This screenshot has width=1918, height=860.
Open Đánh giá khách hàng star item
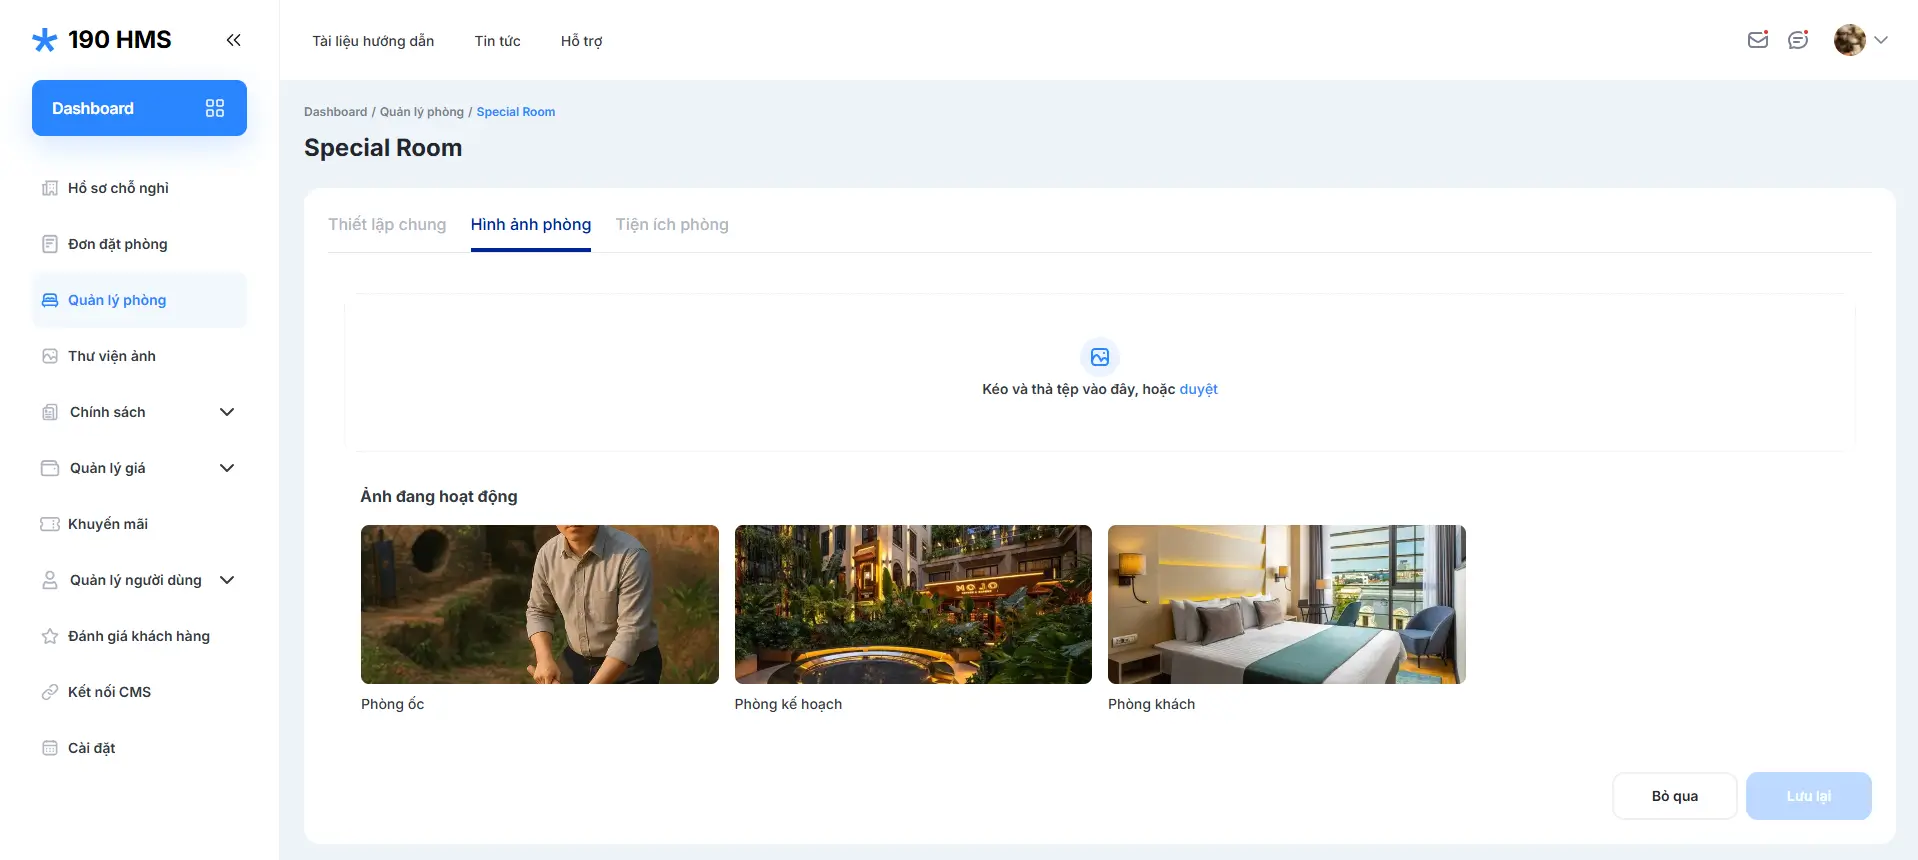tap(138, 636)
